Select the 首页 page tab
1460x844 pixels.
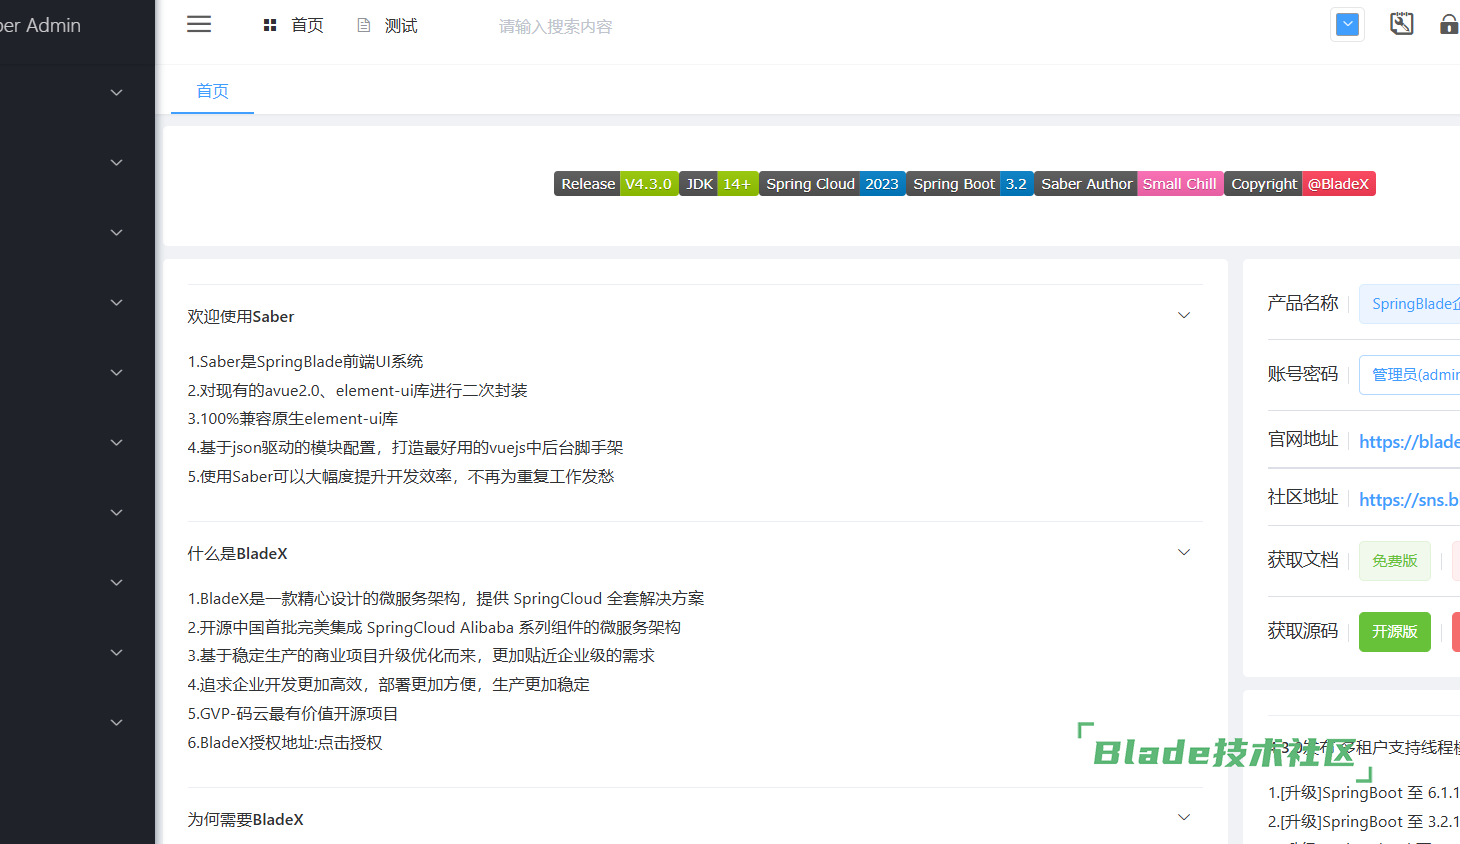(x=212, y=91)
